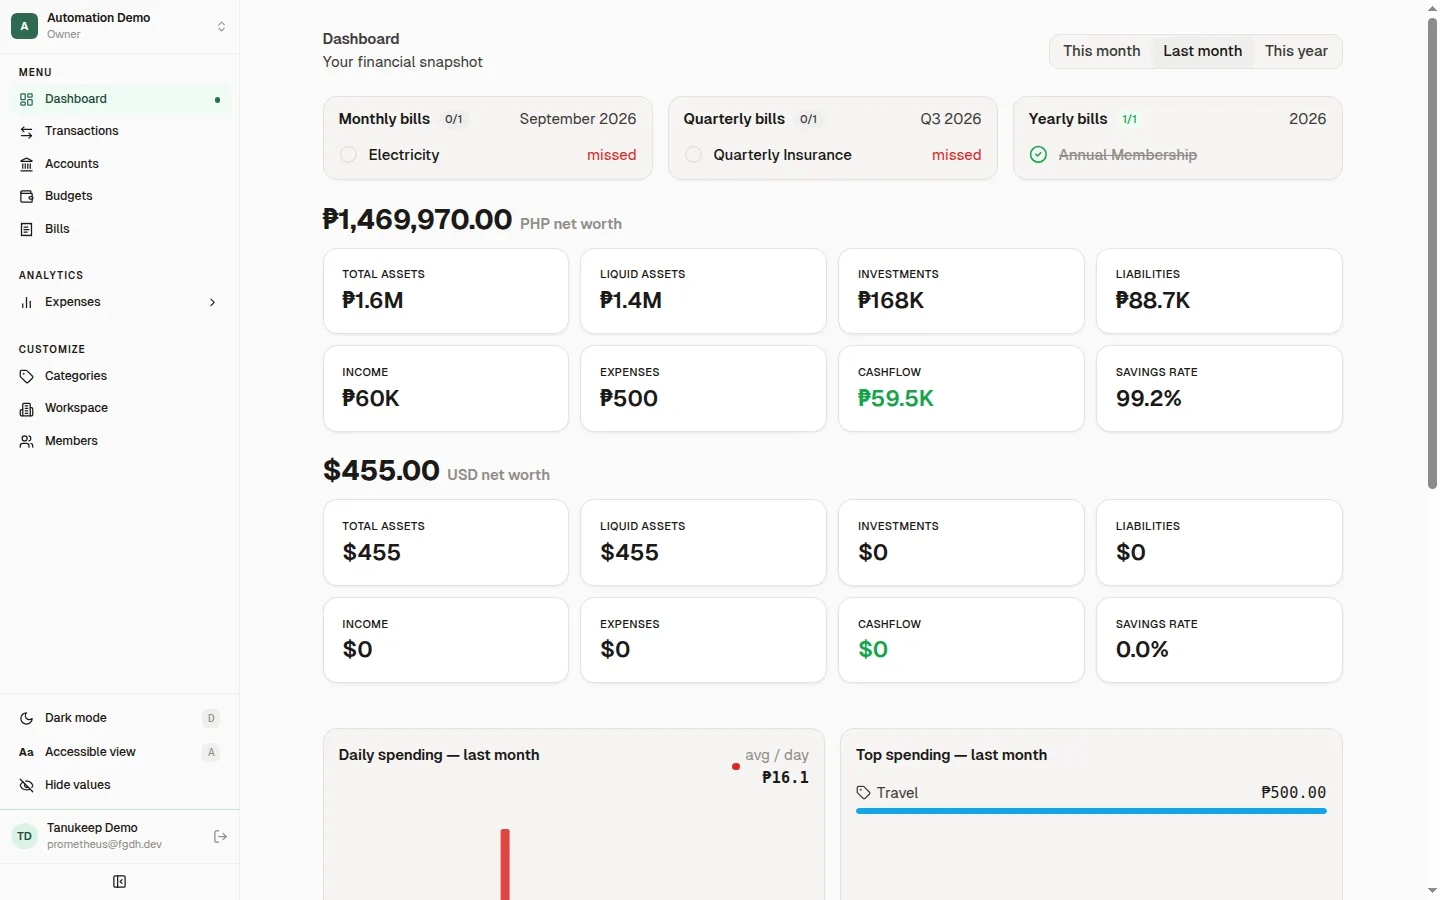Click the Members people icon

27,441
